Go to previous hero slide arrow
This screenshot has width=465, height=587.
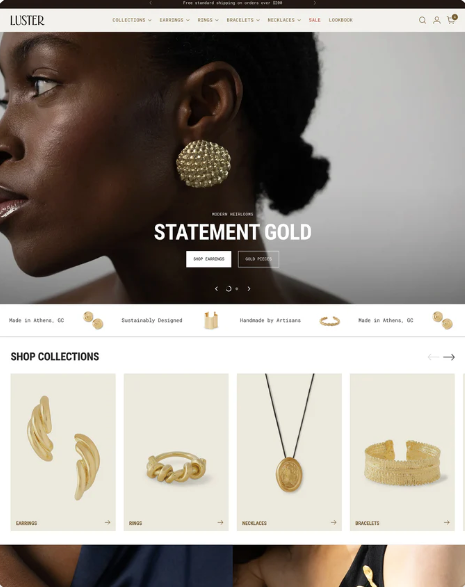click(x=216, y=289)
